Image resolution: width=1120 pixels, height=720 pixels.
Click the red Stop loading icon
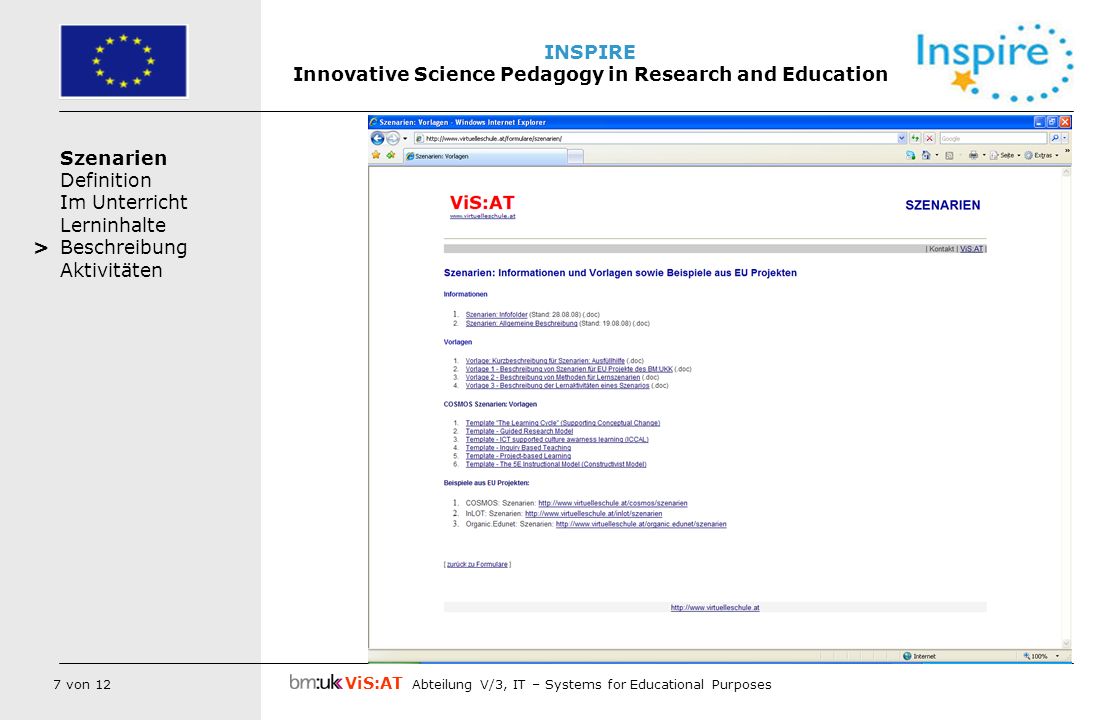point(929,139)
